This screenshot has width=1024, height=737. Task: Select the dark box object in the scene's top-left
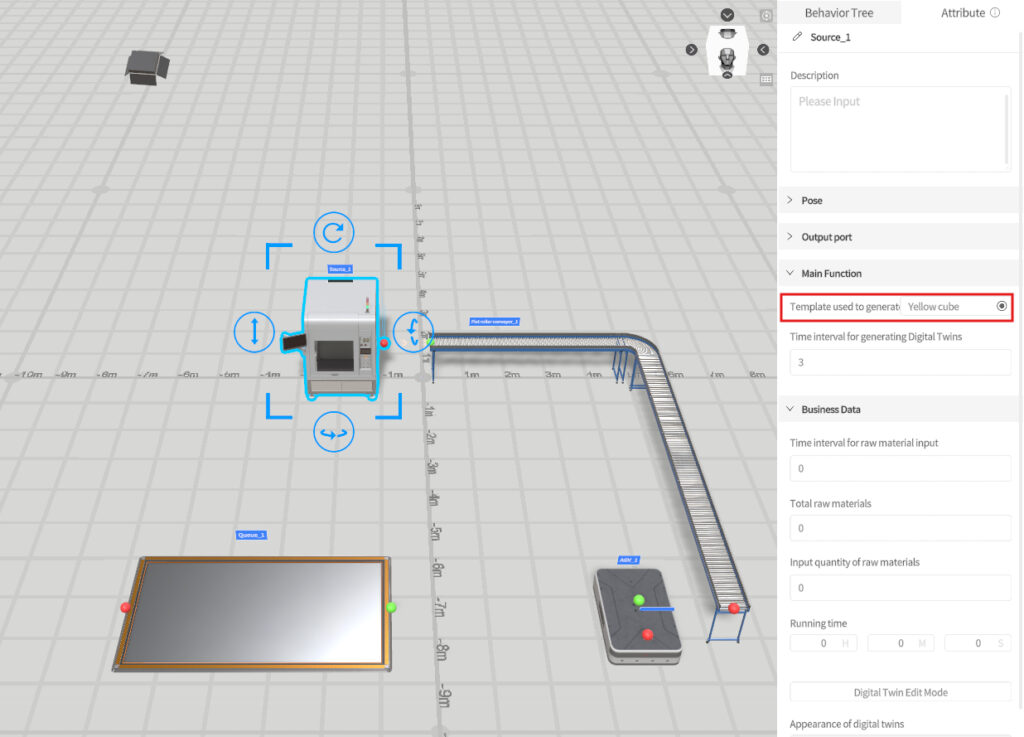147,67
